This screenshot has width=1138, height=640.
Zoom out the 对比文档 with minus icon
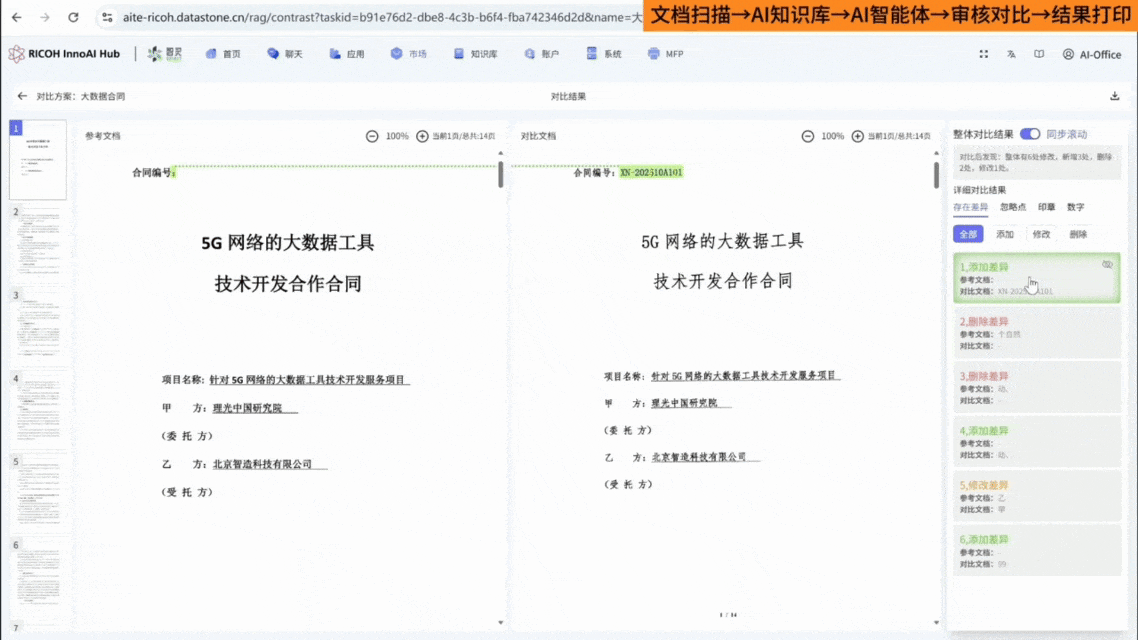click(807, 136)
